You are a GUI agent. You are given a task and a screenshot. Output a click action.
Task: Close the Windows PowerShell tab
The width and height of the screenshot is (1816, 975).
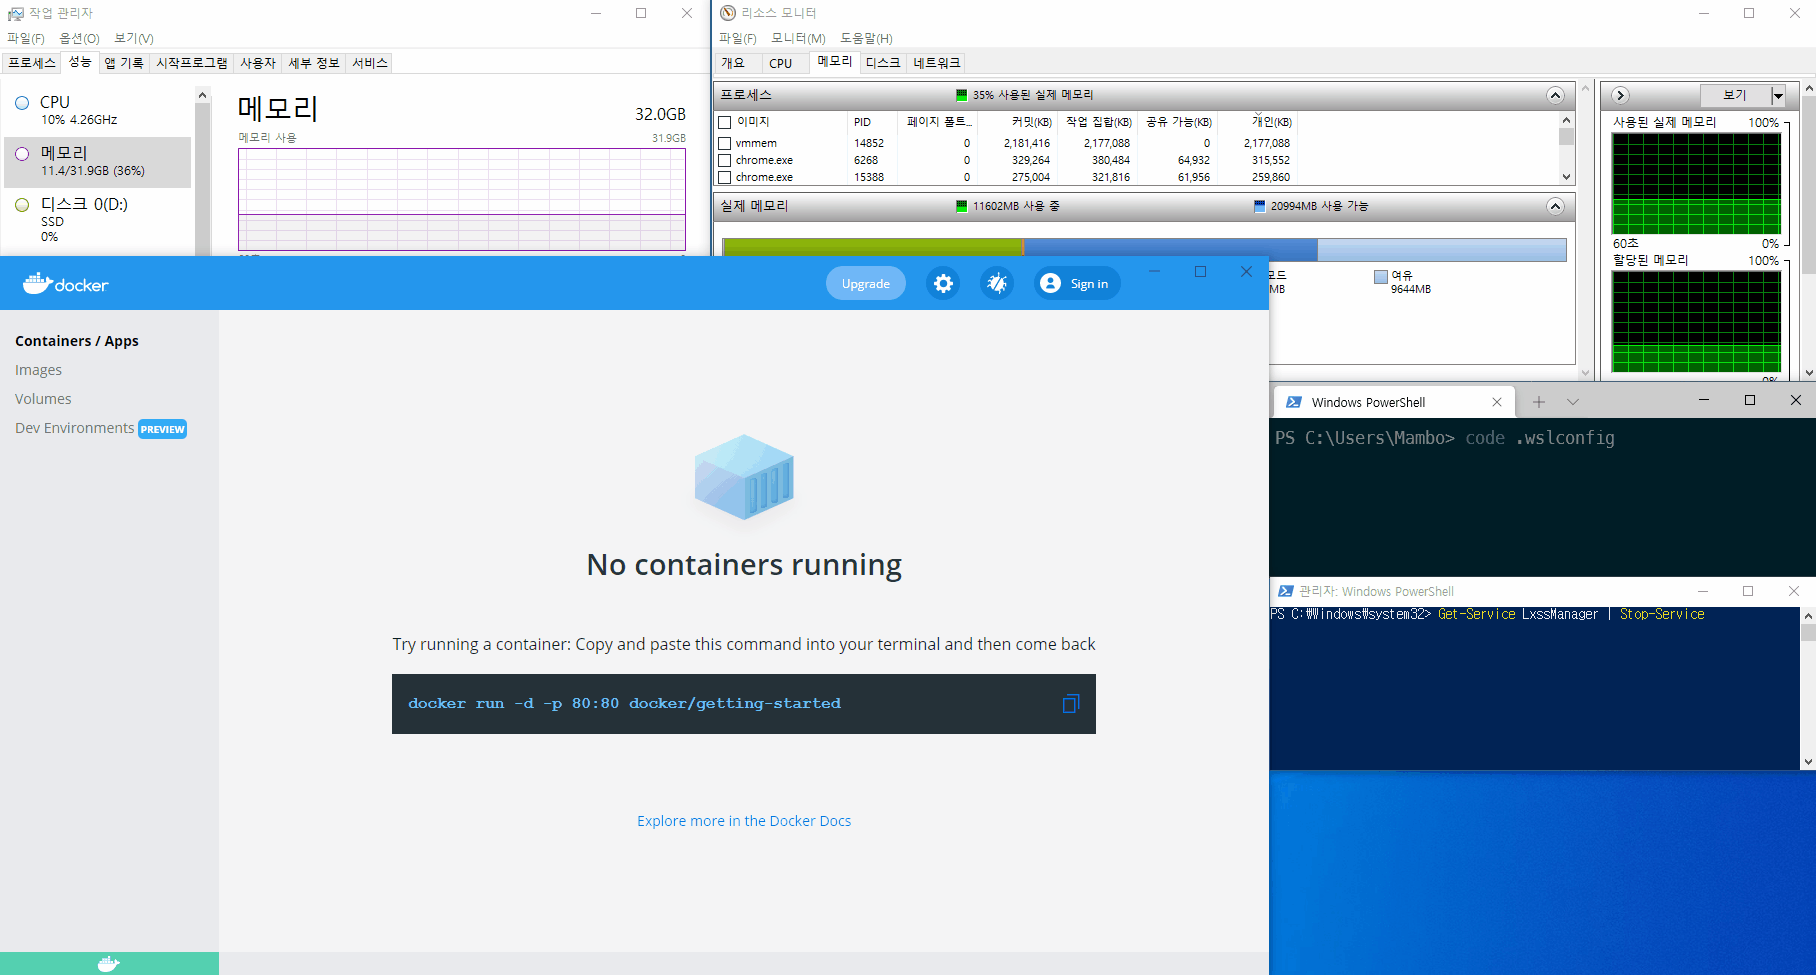coord(1497,402)
